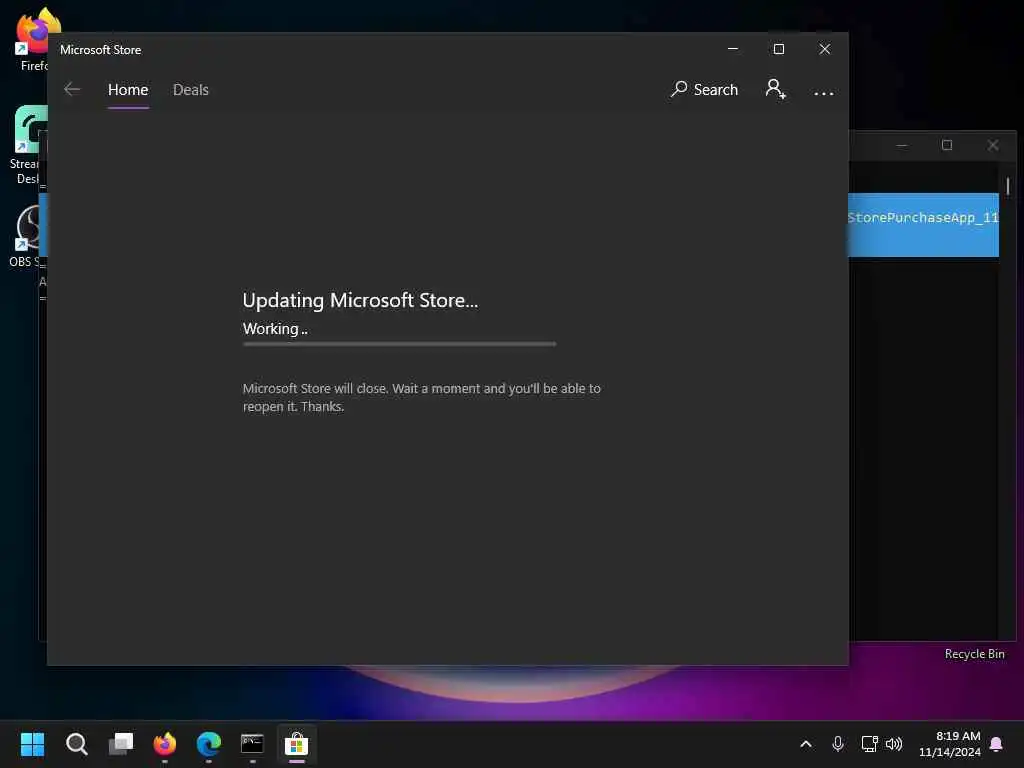Open the See more ellipsis menu
The width and height of the screenshot is (1024, 768).
824,93
